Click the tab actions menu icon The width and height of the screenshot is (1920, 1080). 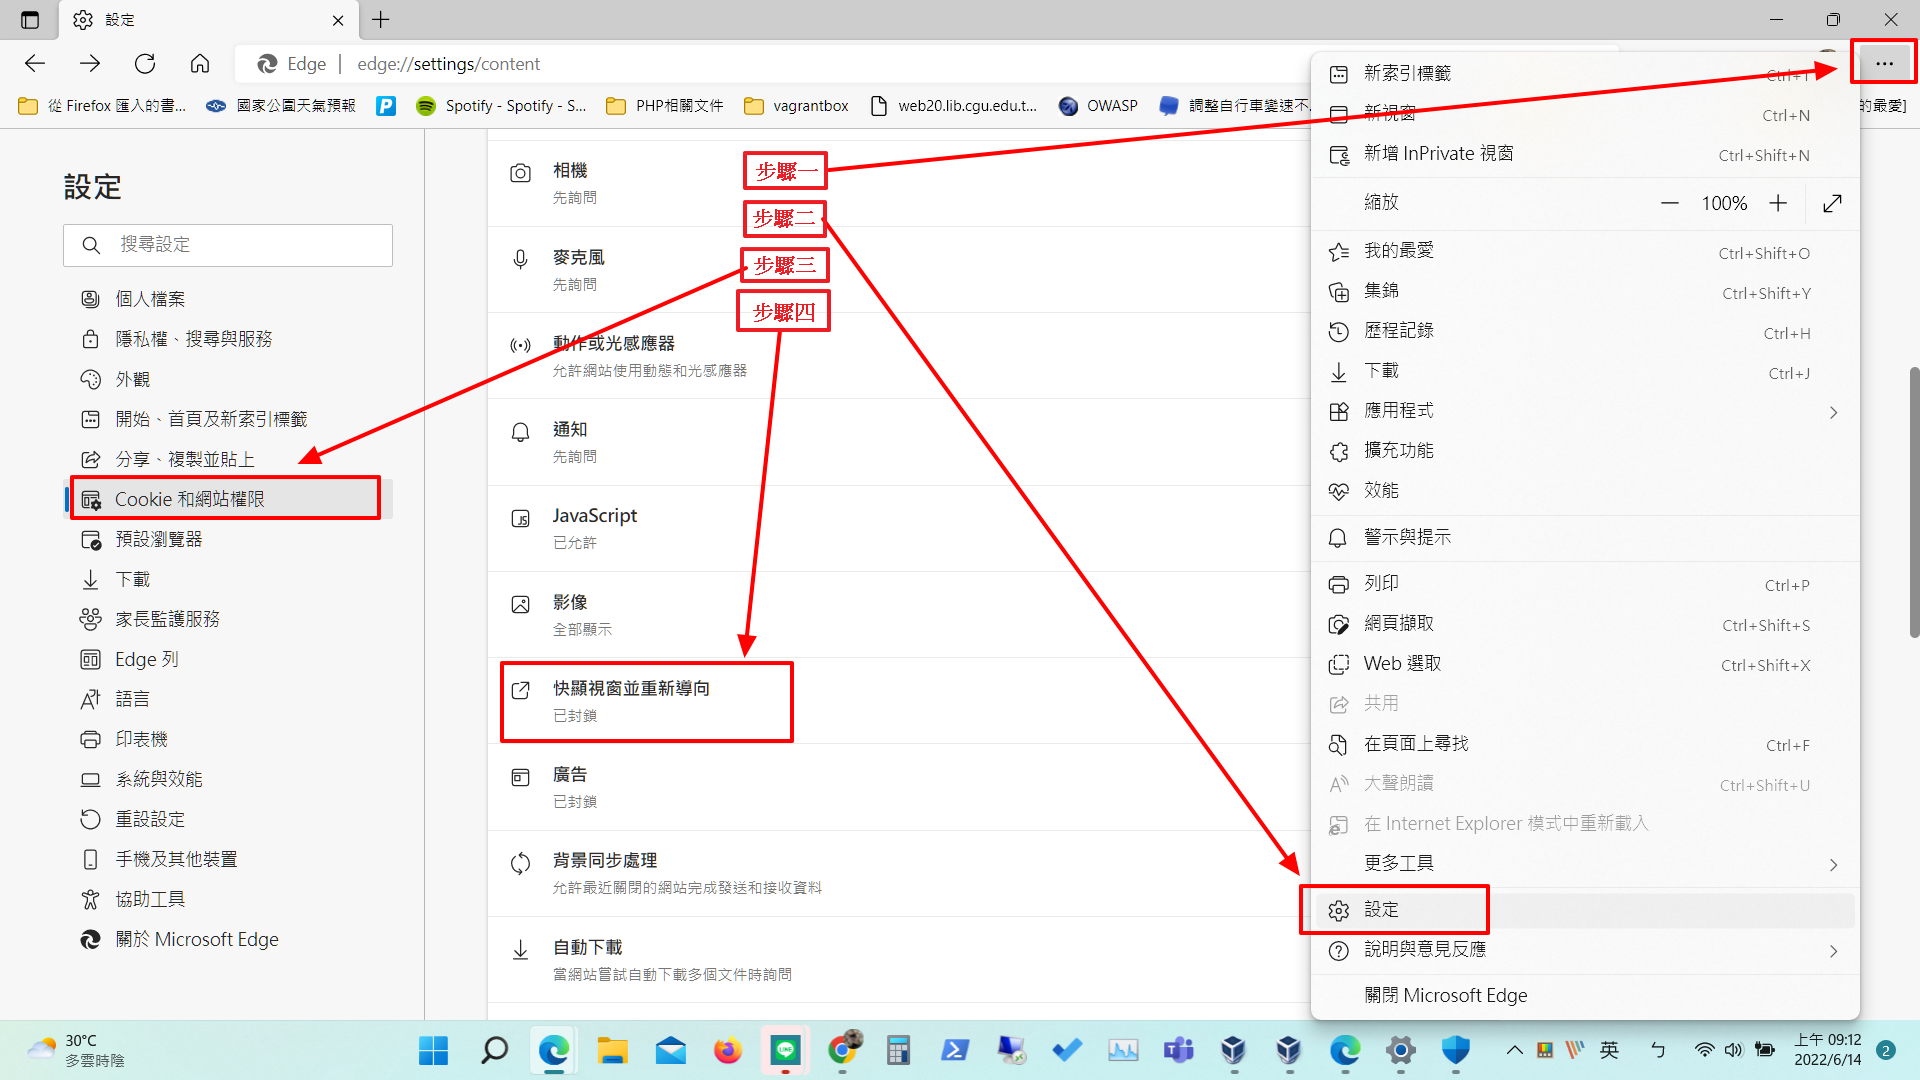pyautogui.click(x=30, y=19)
